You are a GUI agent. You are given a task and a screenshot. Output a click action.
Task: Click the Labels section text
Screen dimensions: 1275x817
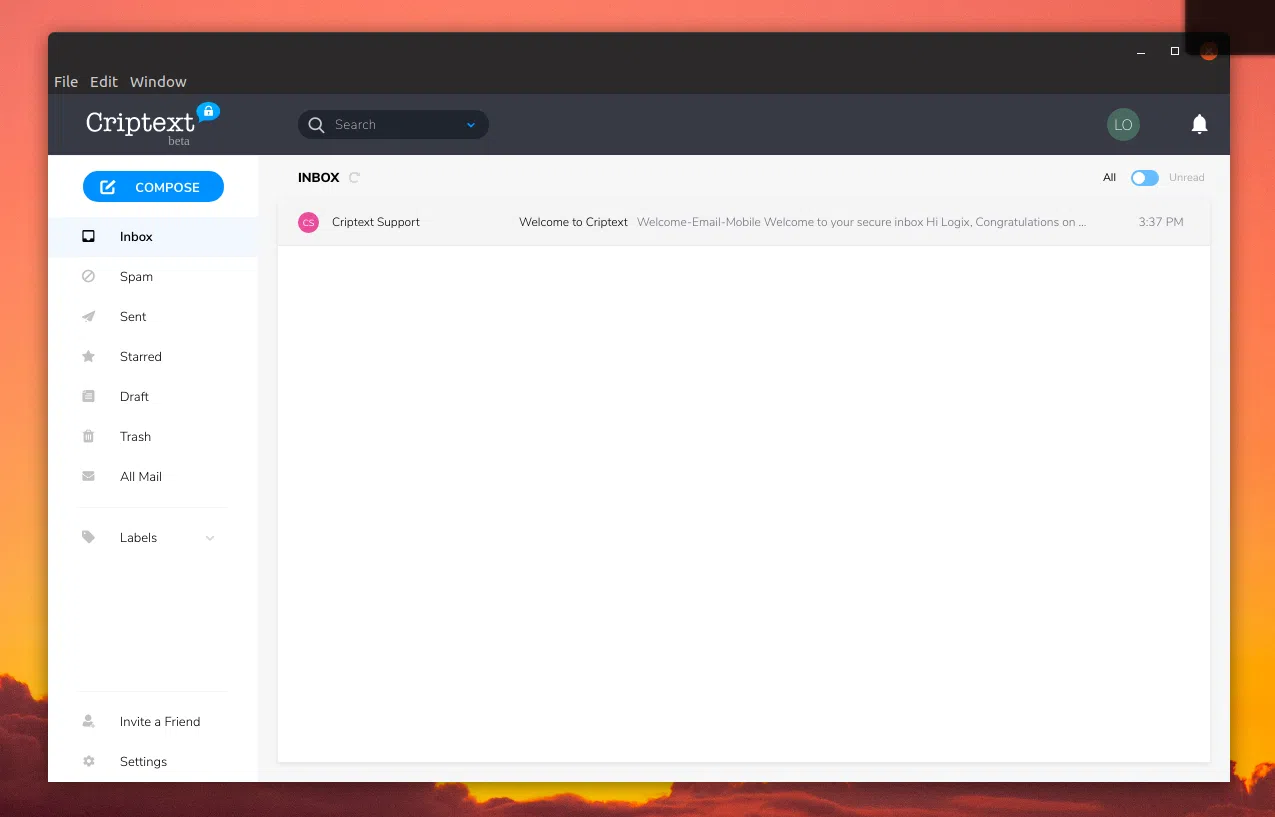[x=138, y=538]
